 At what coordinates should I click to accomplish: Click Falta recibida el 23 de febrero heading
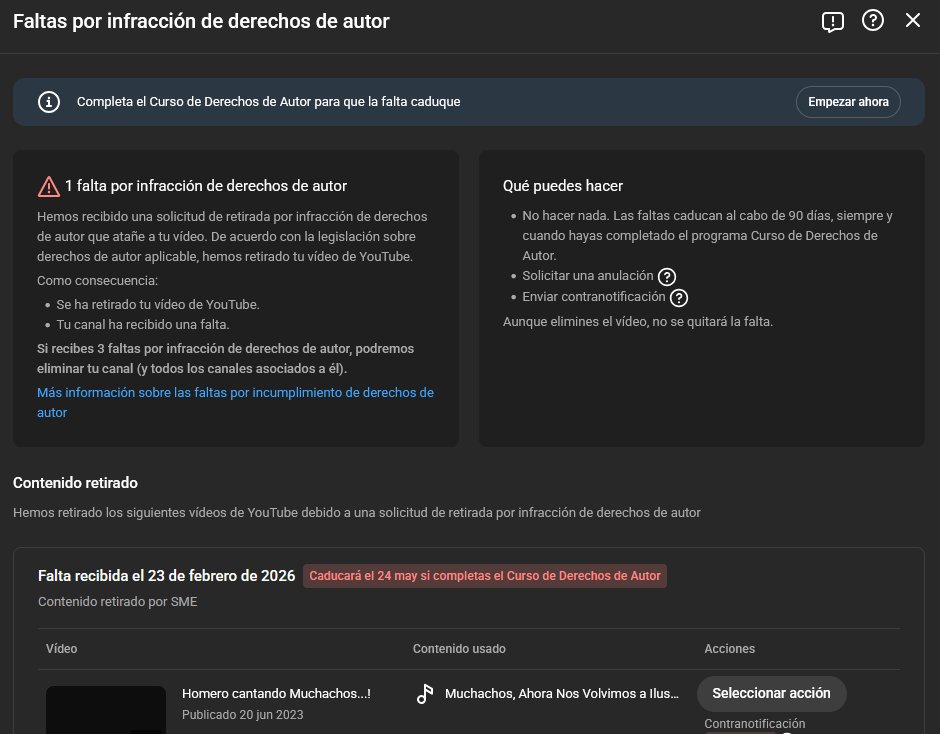pos(167,576)
